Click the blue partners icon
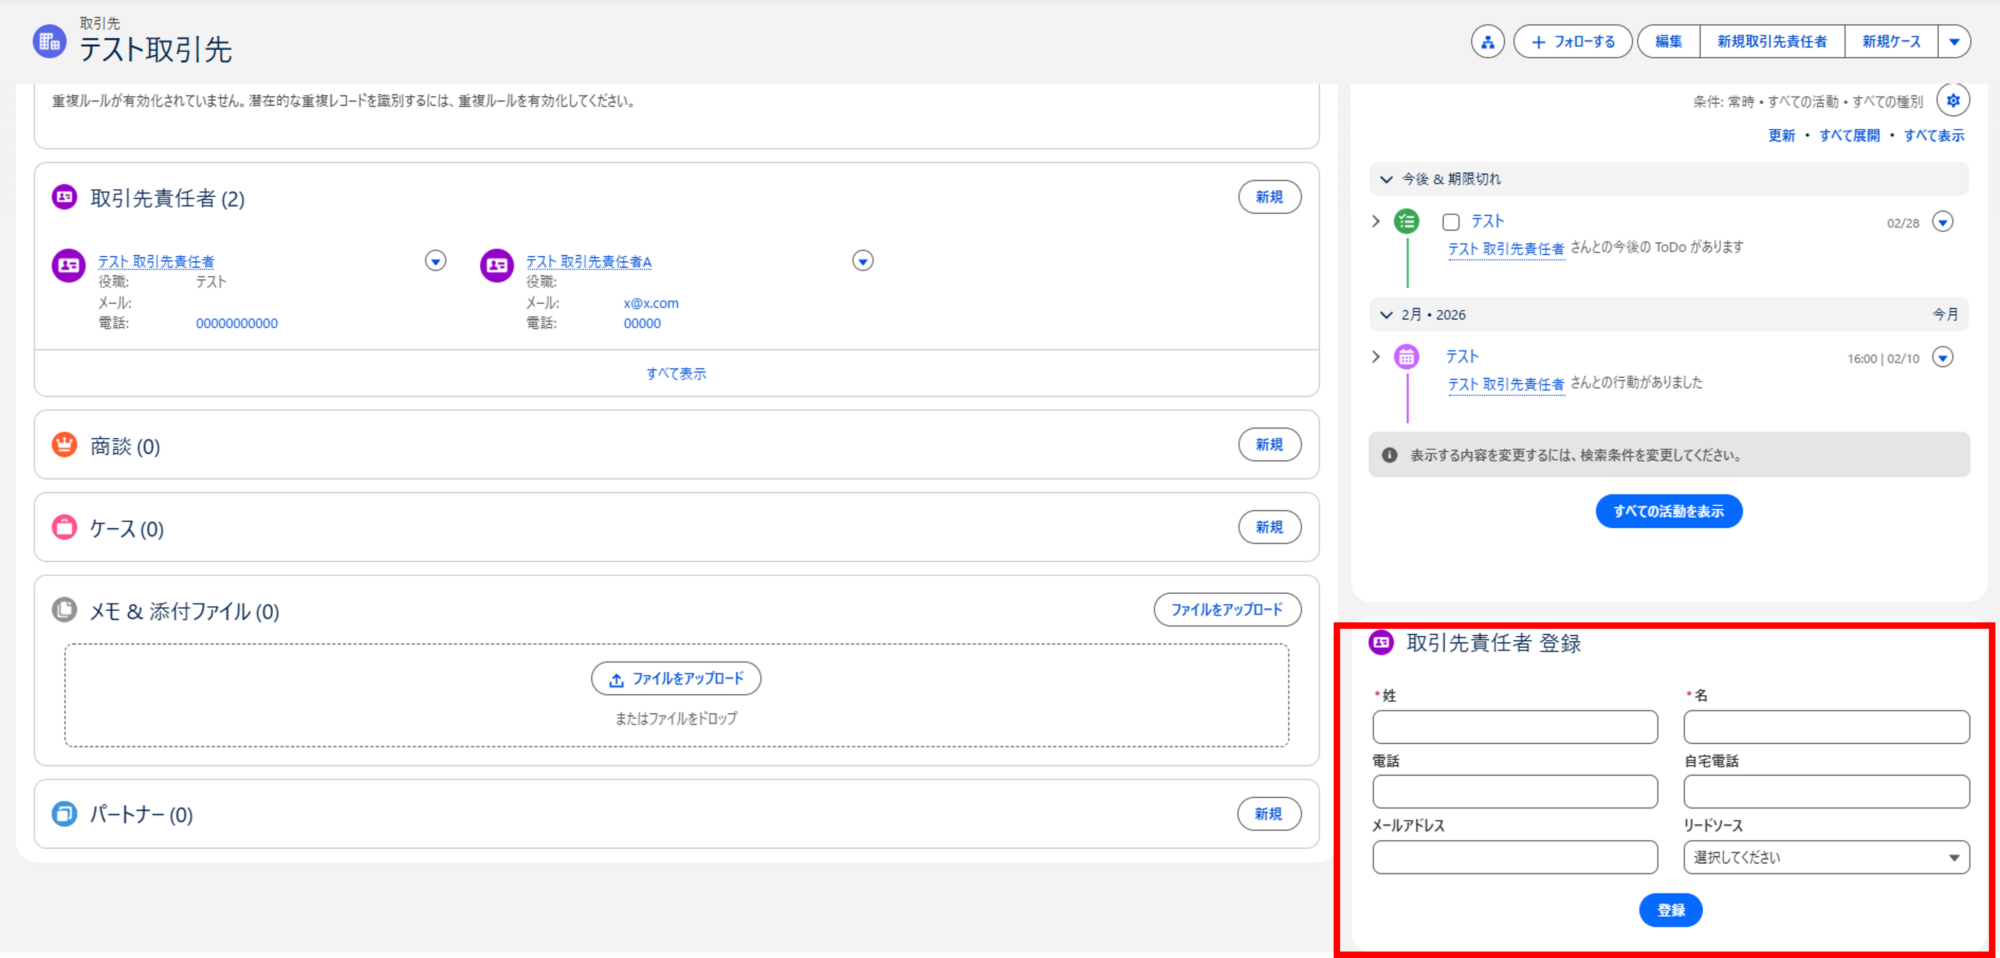The height and width of the screenshot is (958, 2000). point(65,814)
